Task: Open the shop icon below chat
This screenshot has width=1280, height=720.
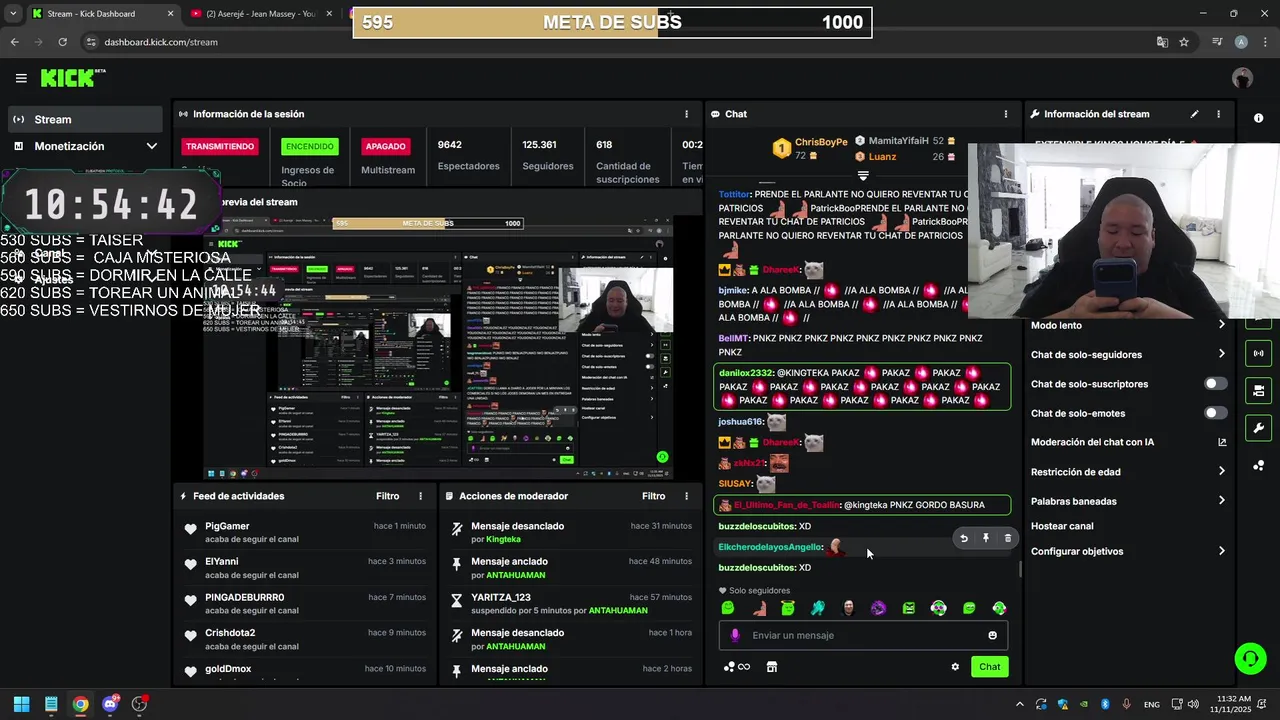Action: [772, 667]
